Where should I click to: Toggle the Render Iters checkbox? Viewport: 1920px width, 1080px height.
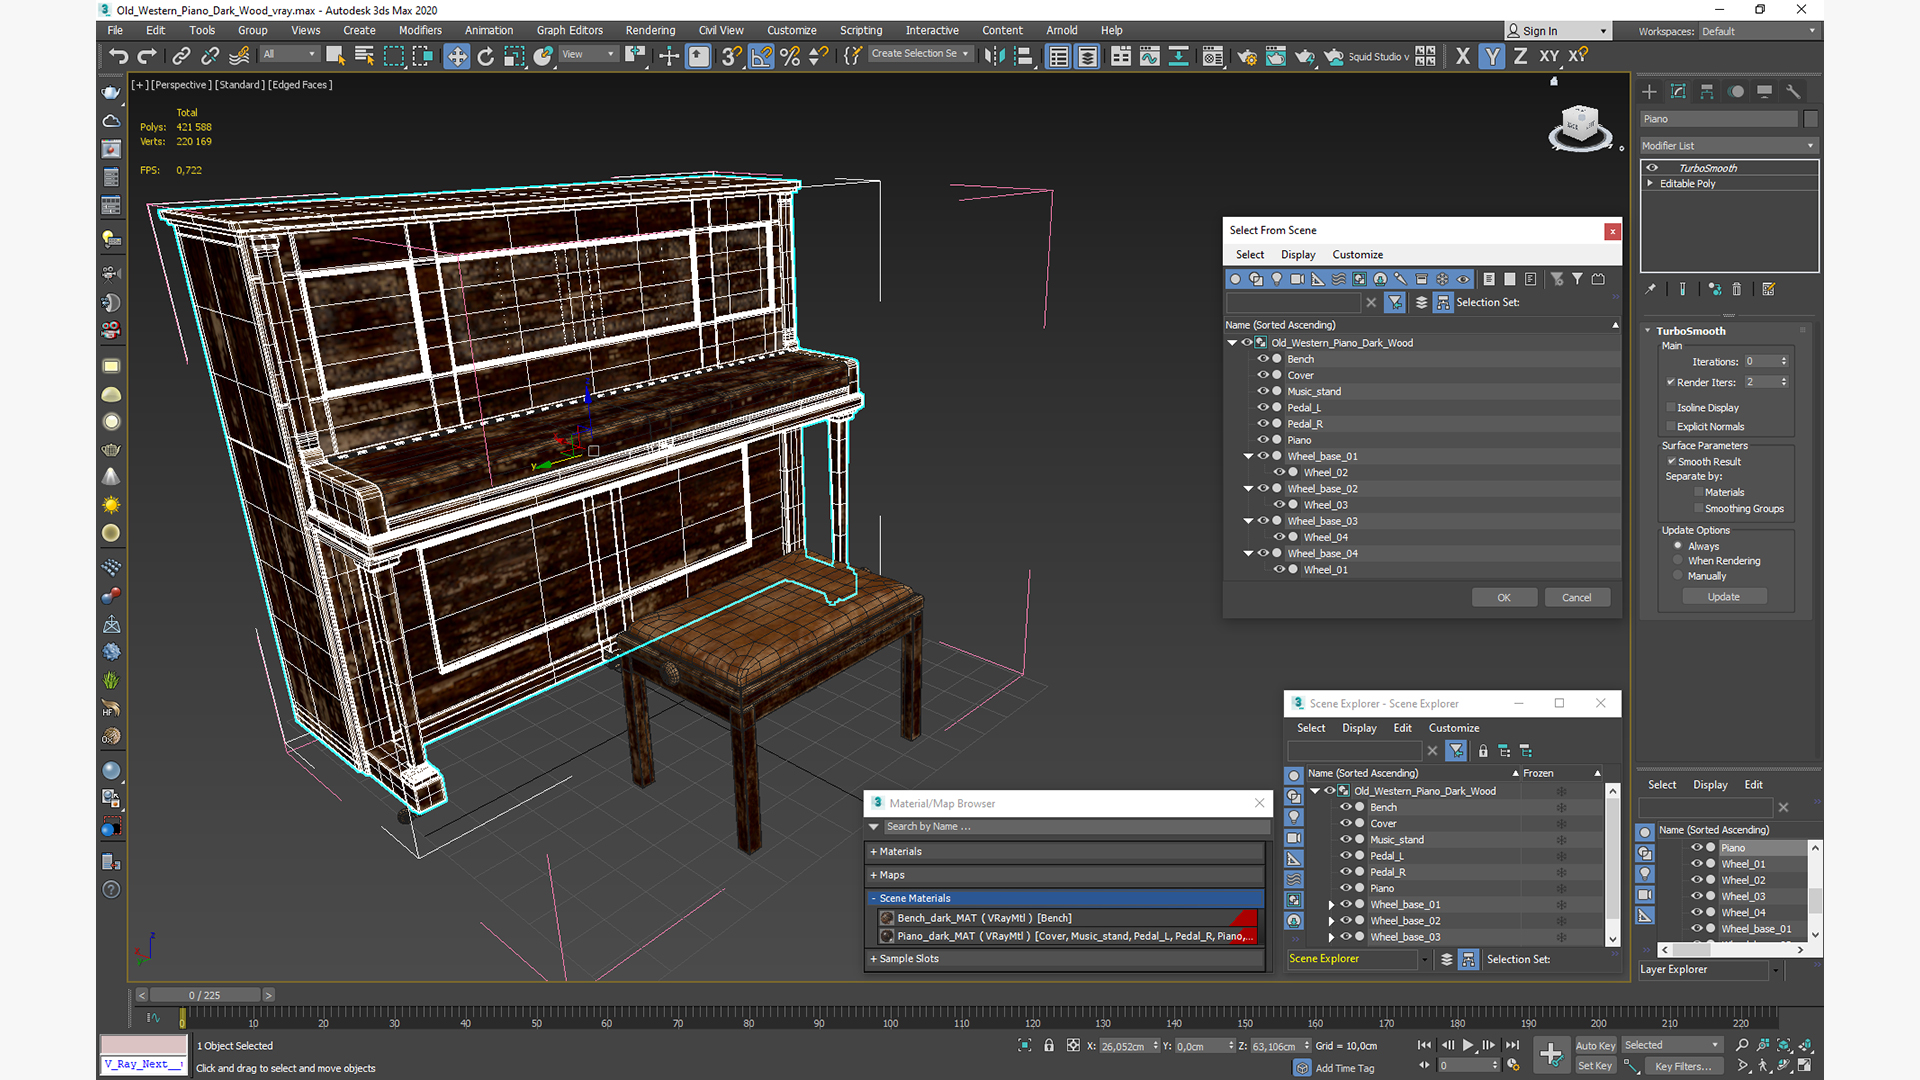(1671, 382)
